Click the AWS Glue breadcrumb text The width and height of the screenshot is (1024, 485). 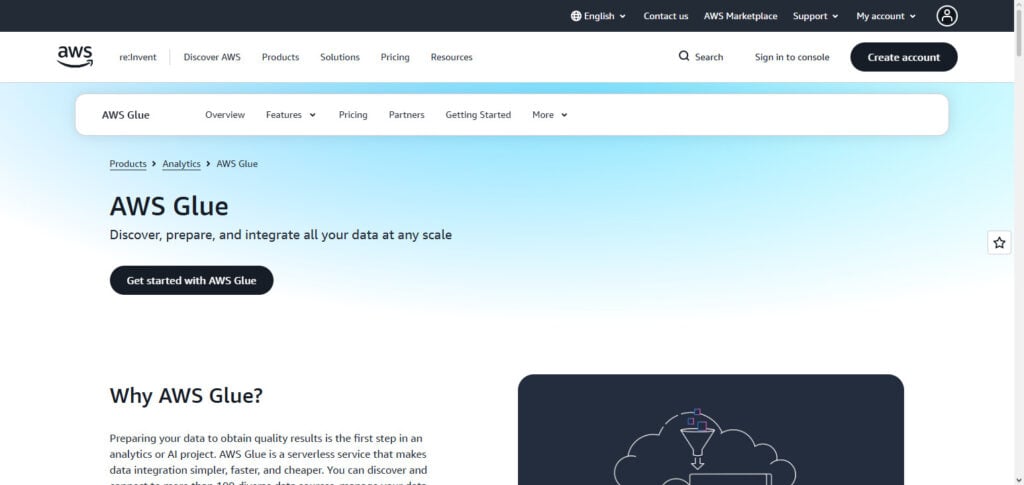click(x=237, y=164)
